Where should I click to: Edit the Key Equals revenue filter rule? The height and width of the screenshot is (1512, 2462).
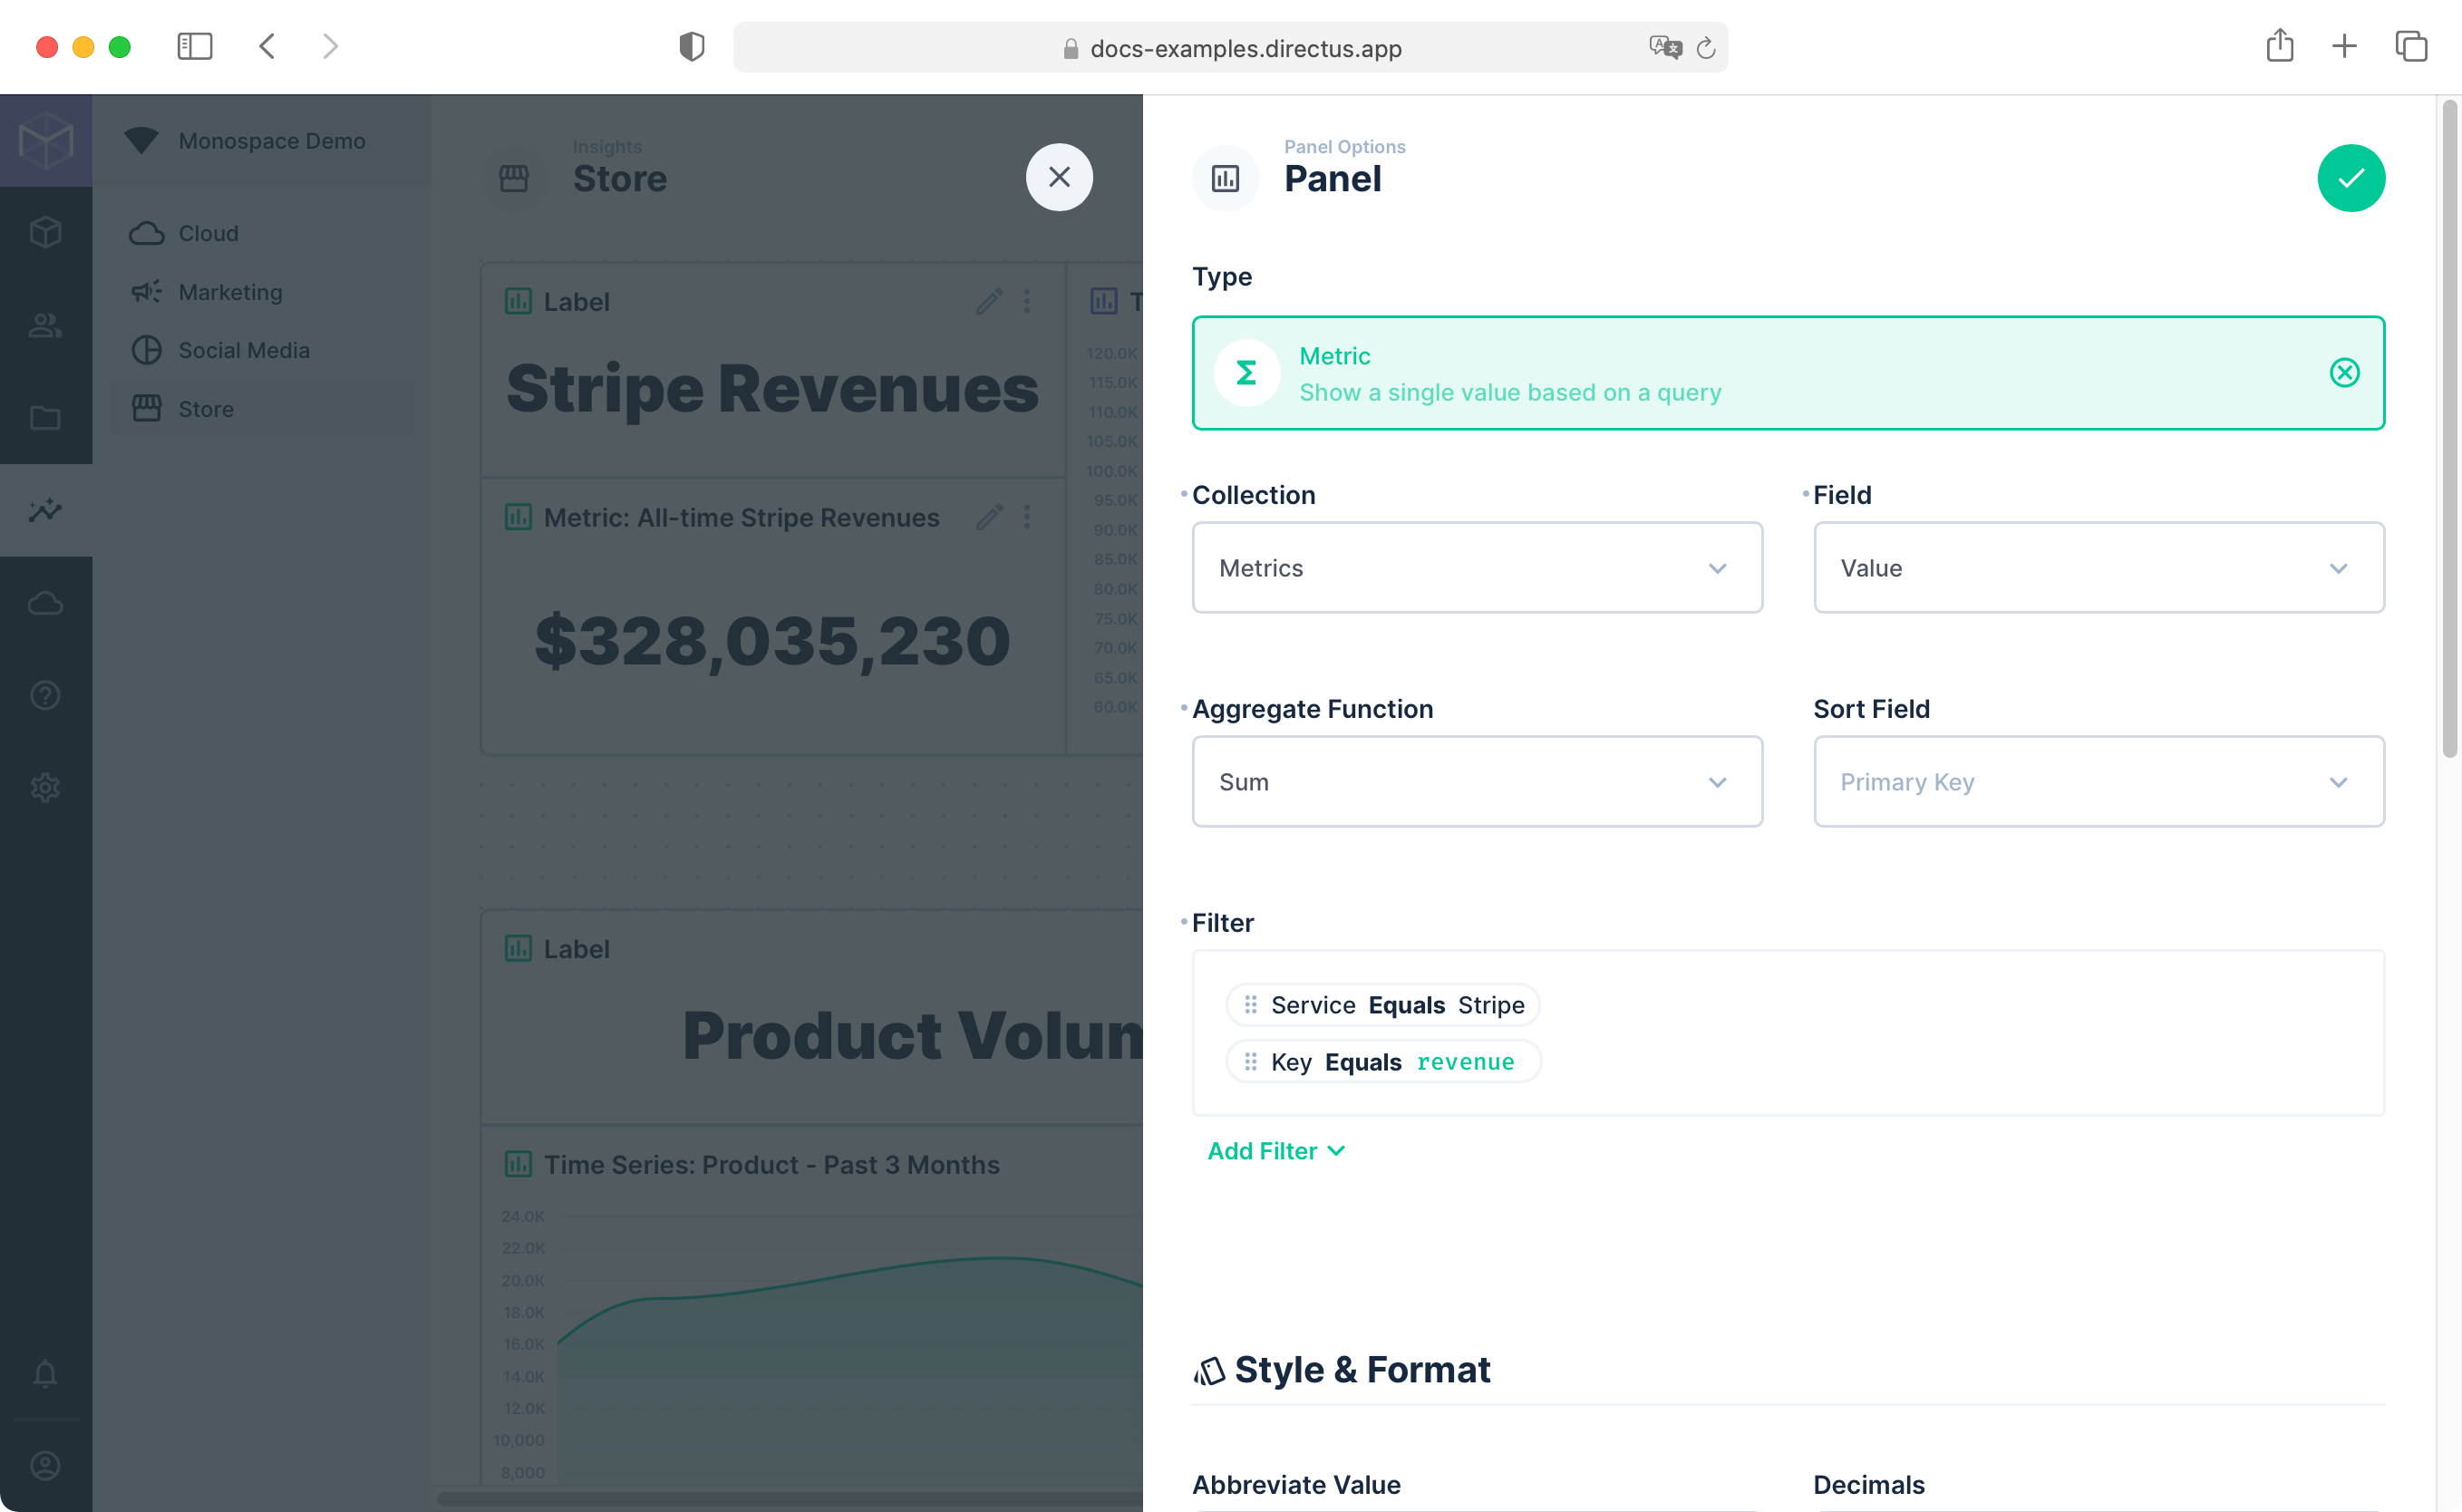1383,1061
